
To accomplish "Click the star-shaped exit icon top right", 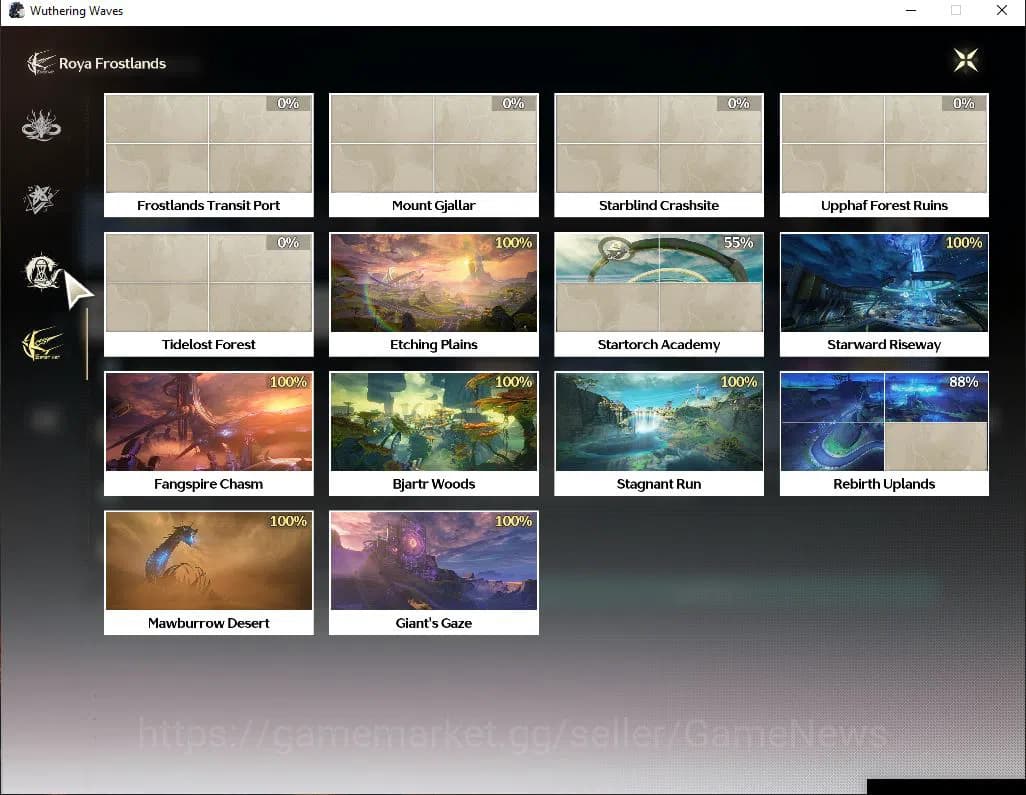I will (x=965, y=60).
